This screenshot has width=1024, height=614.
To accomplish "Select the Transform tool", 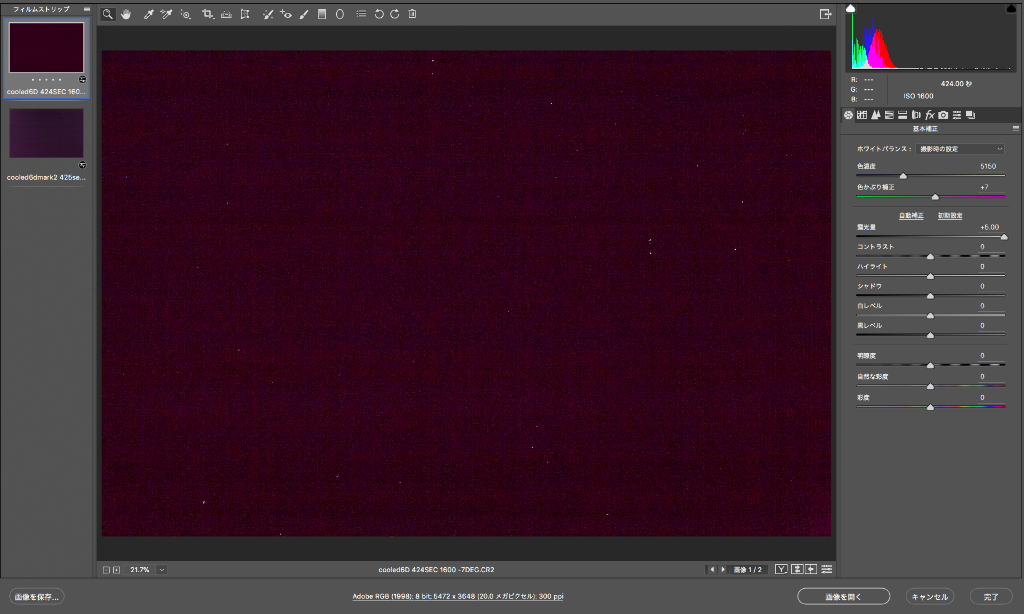I will click(245, 14).
